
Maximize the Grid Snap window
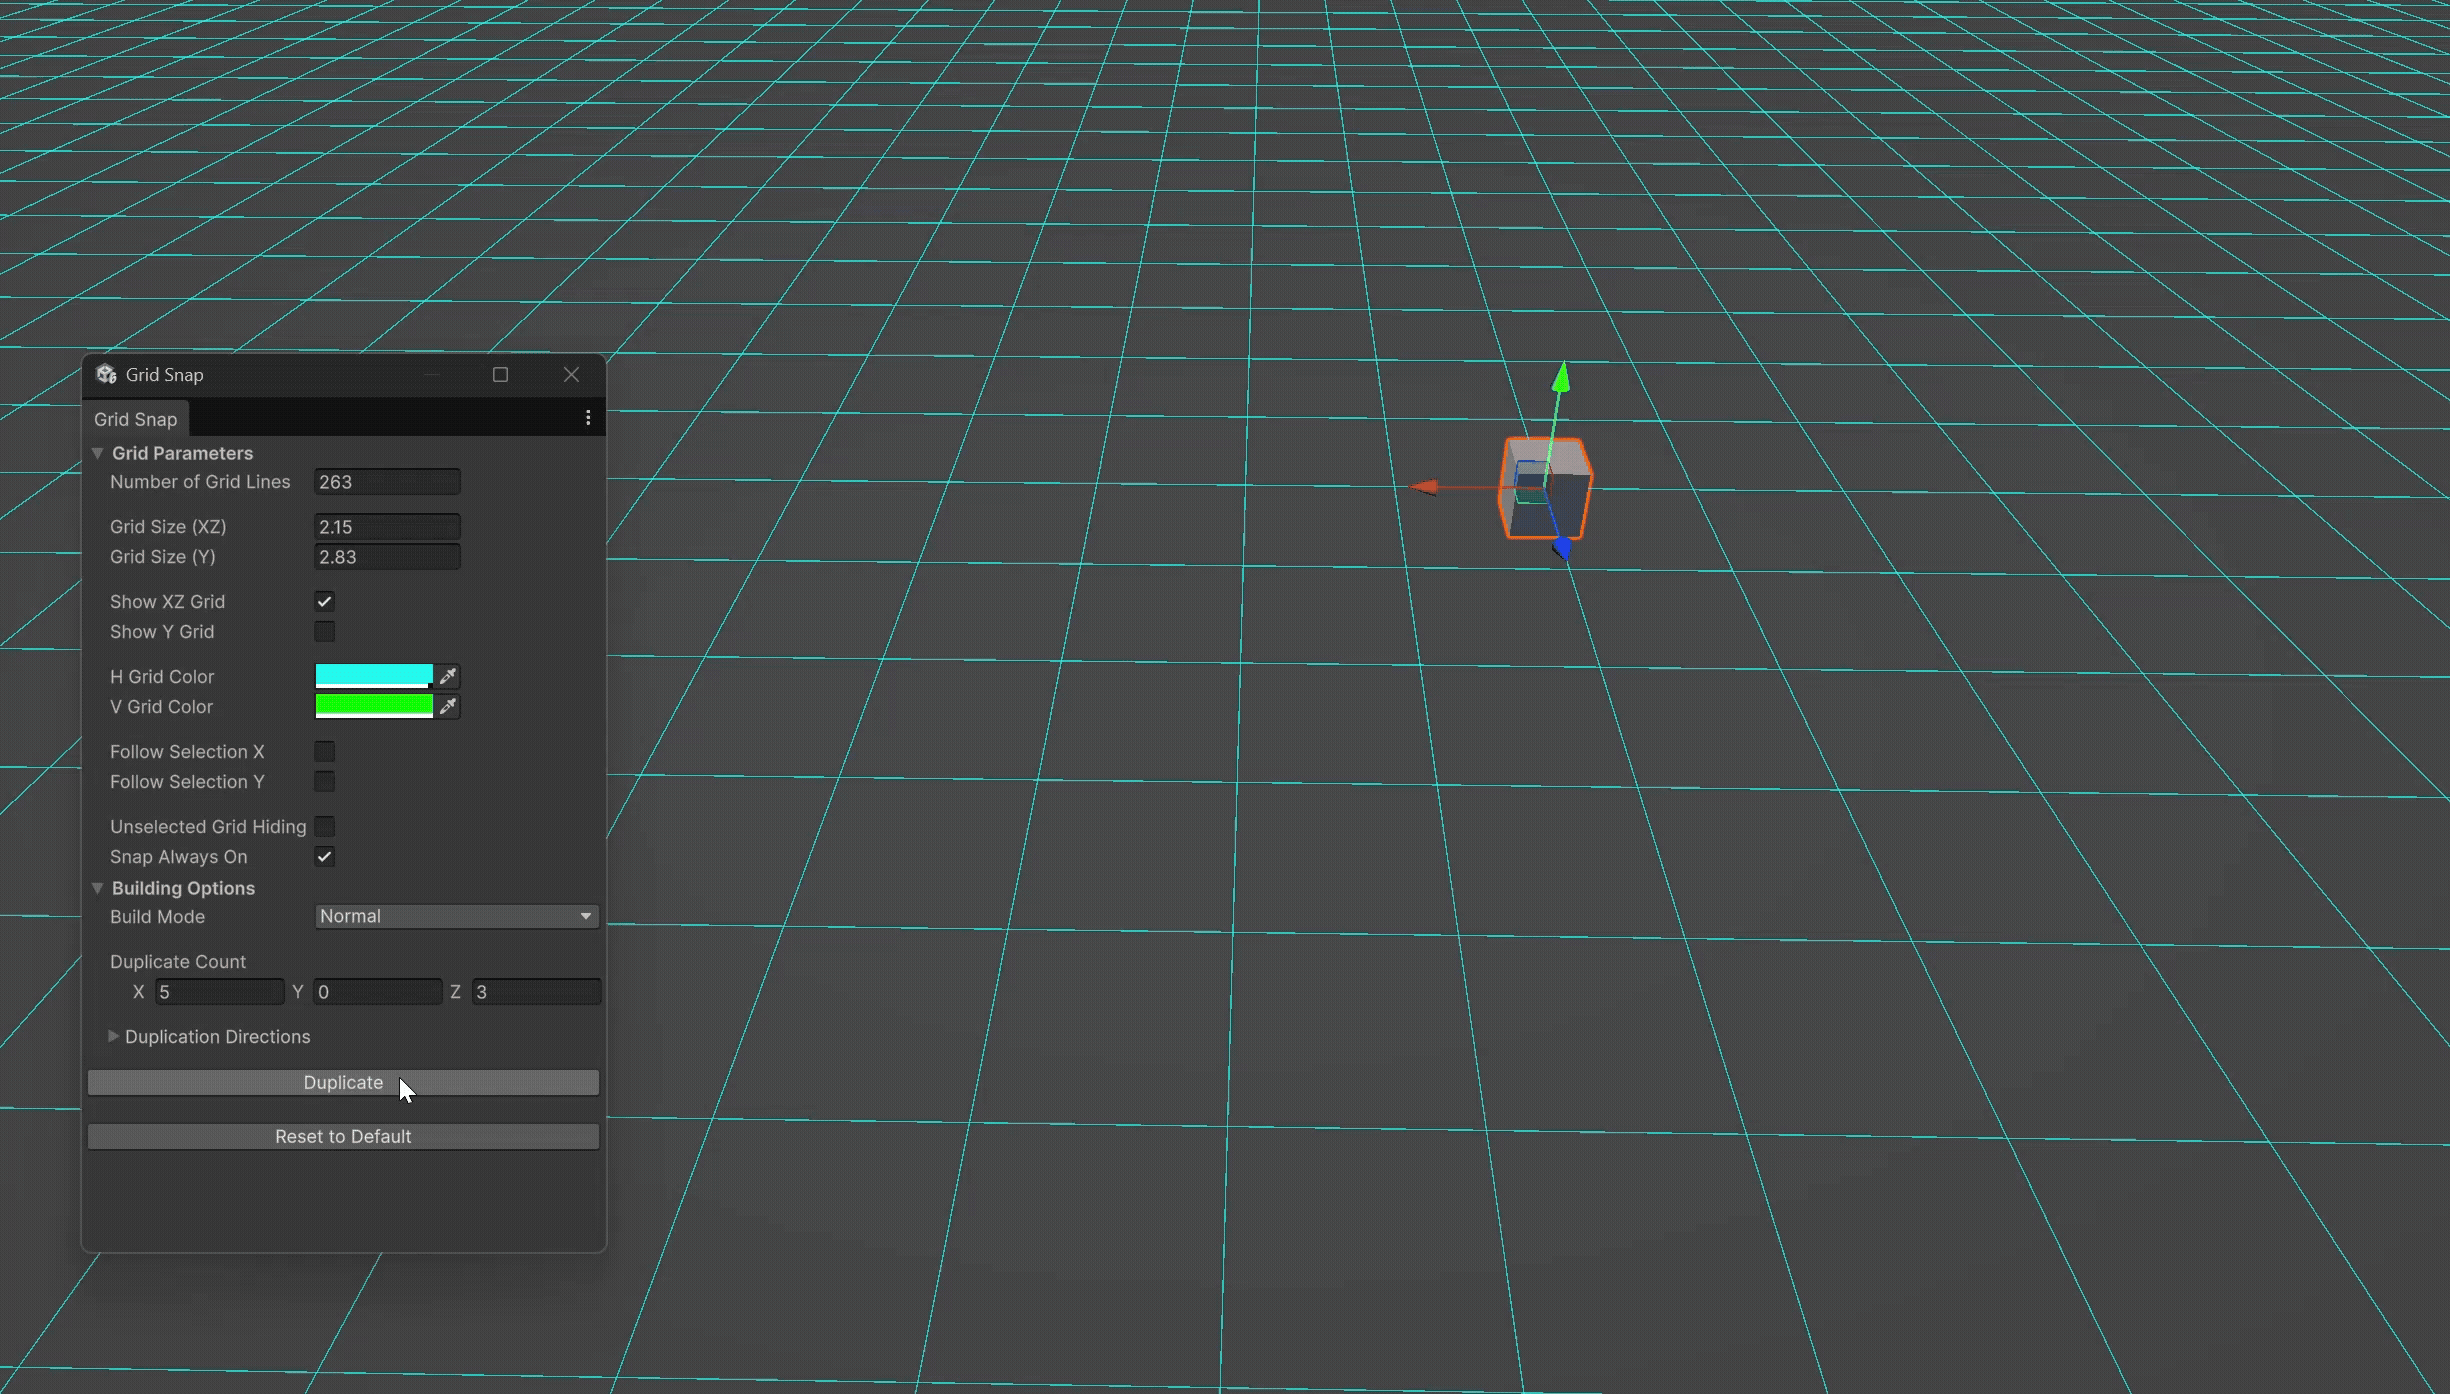click(500, 374)
